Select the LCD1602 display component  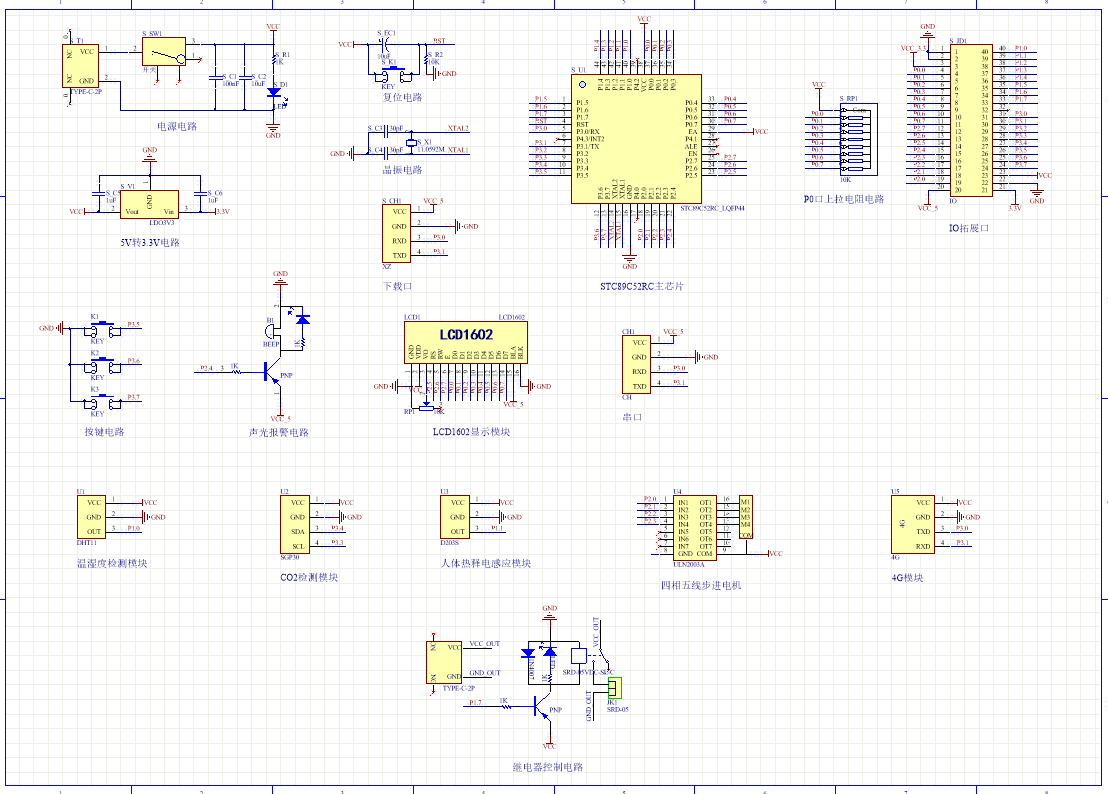(x=466, y=342)
